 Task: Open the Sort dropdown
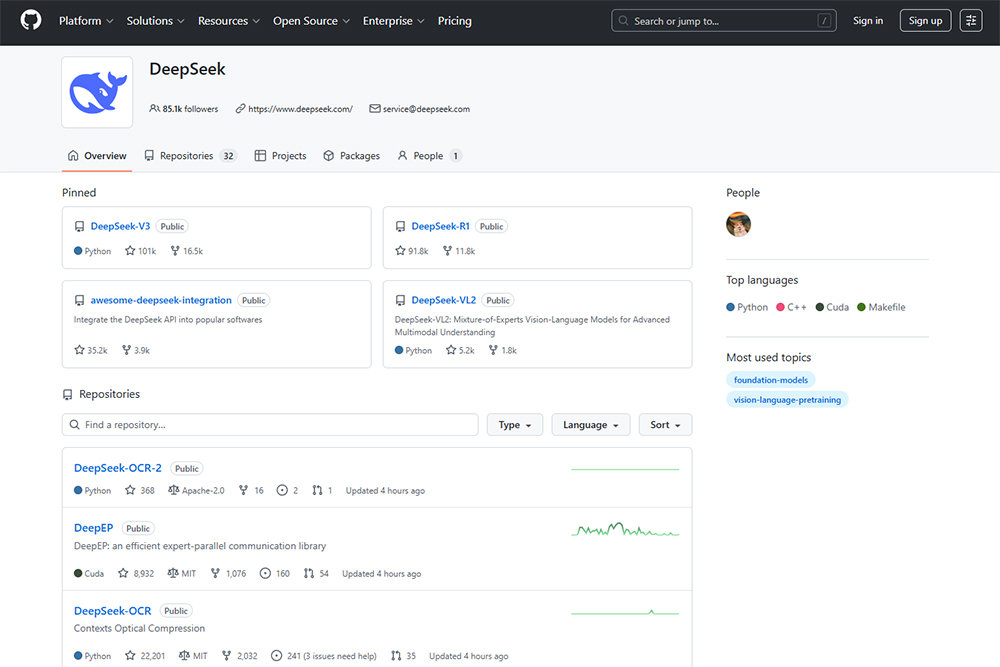click(x=665, y=425)
